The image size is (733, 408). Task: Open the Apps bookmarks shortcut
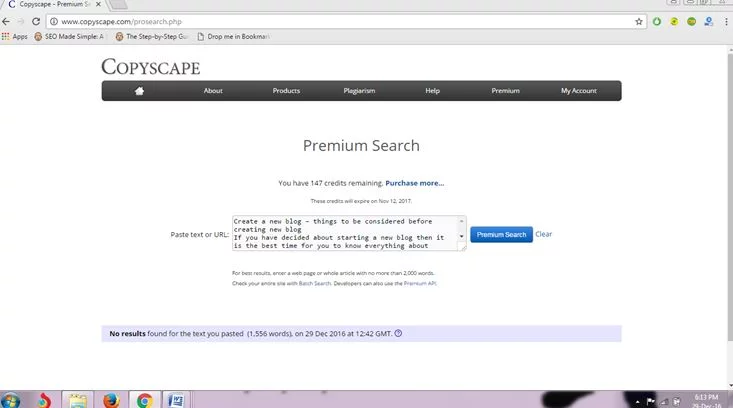[x=14, y=36]
